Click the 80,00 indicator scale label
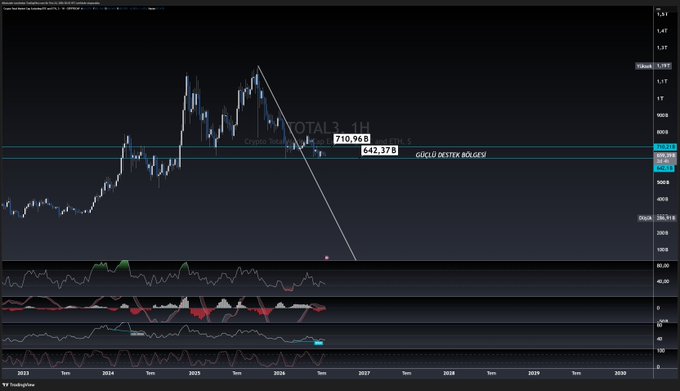680x391 pixels. pyautogui.click(x=663, y=265)
